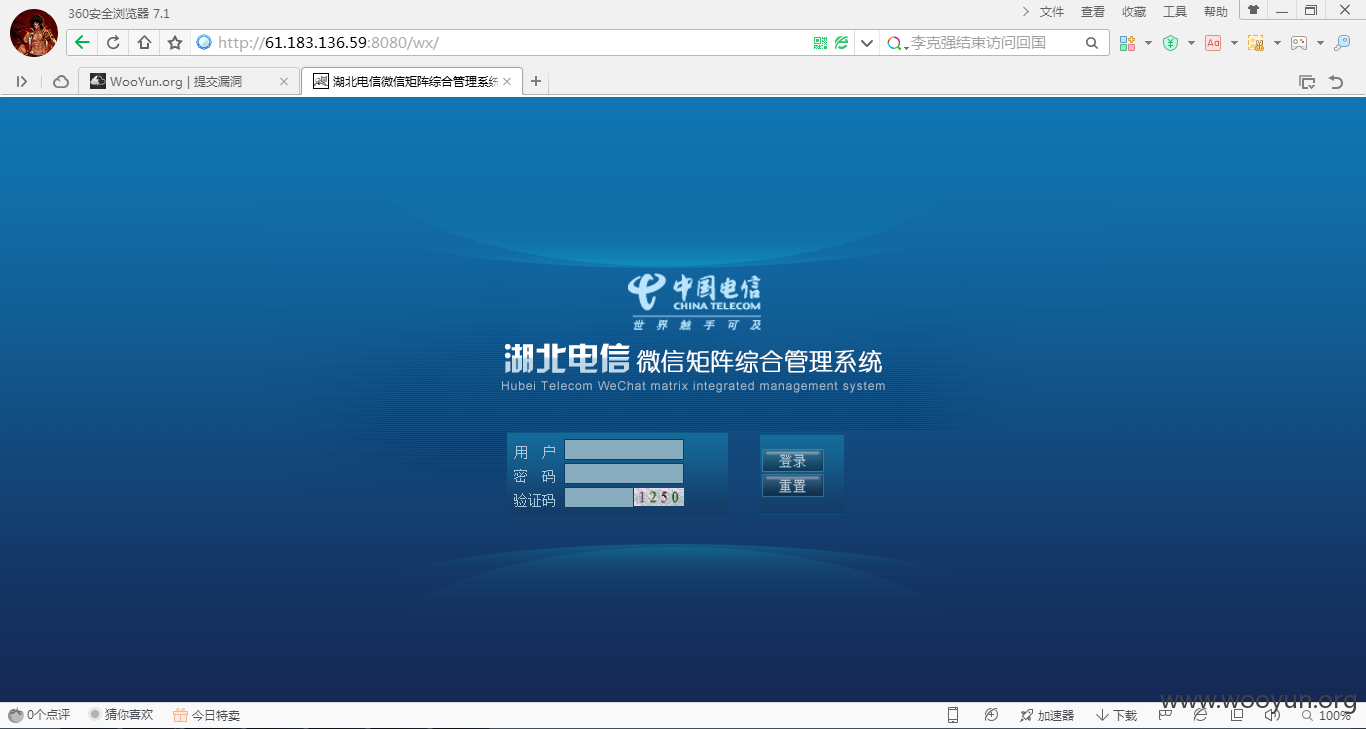Image resolution: width=1366 pixels, height=729 pixels.
Task: Open the tab list window icon
Action: (x=1307, y=82)
